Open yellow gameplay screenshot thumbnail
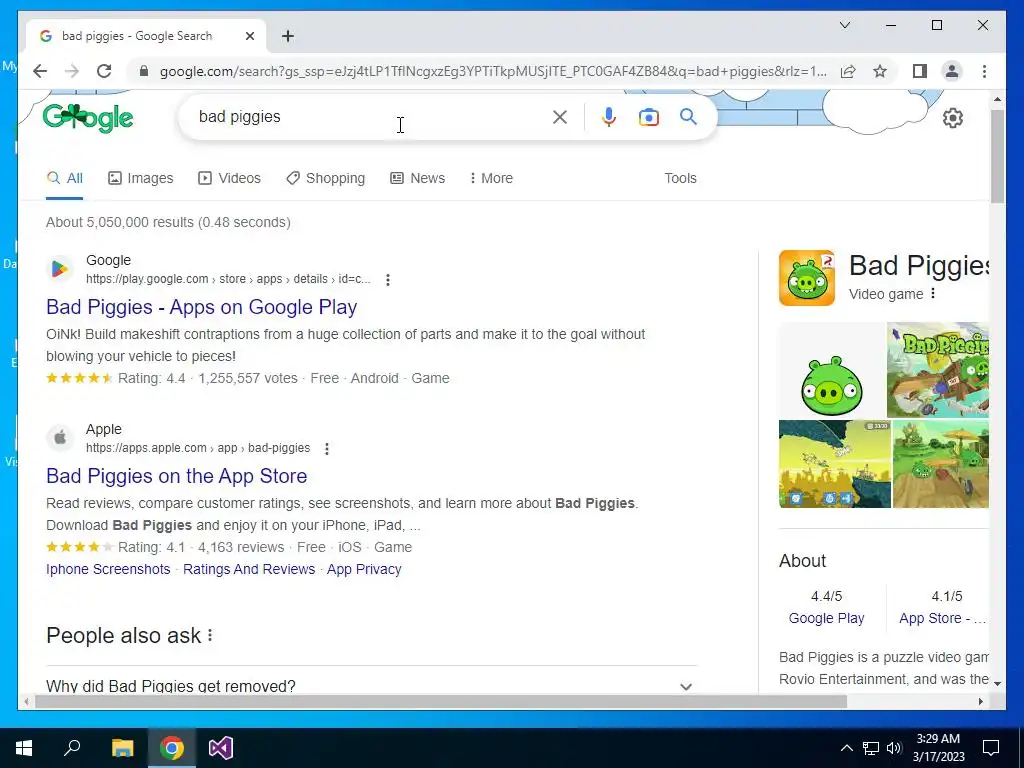1024x768 pixels. (835, 464)
